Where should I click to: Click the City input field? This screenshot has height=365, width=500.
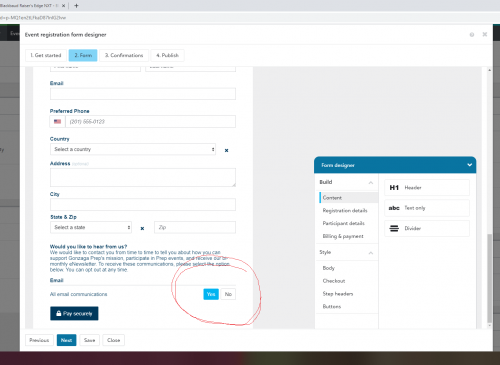coord(143,204)
